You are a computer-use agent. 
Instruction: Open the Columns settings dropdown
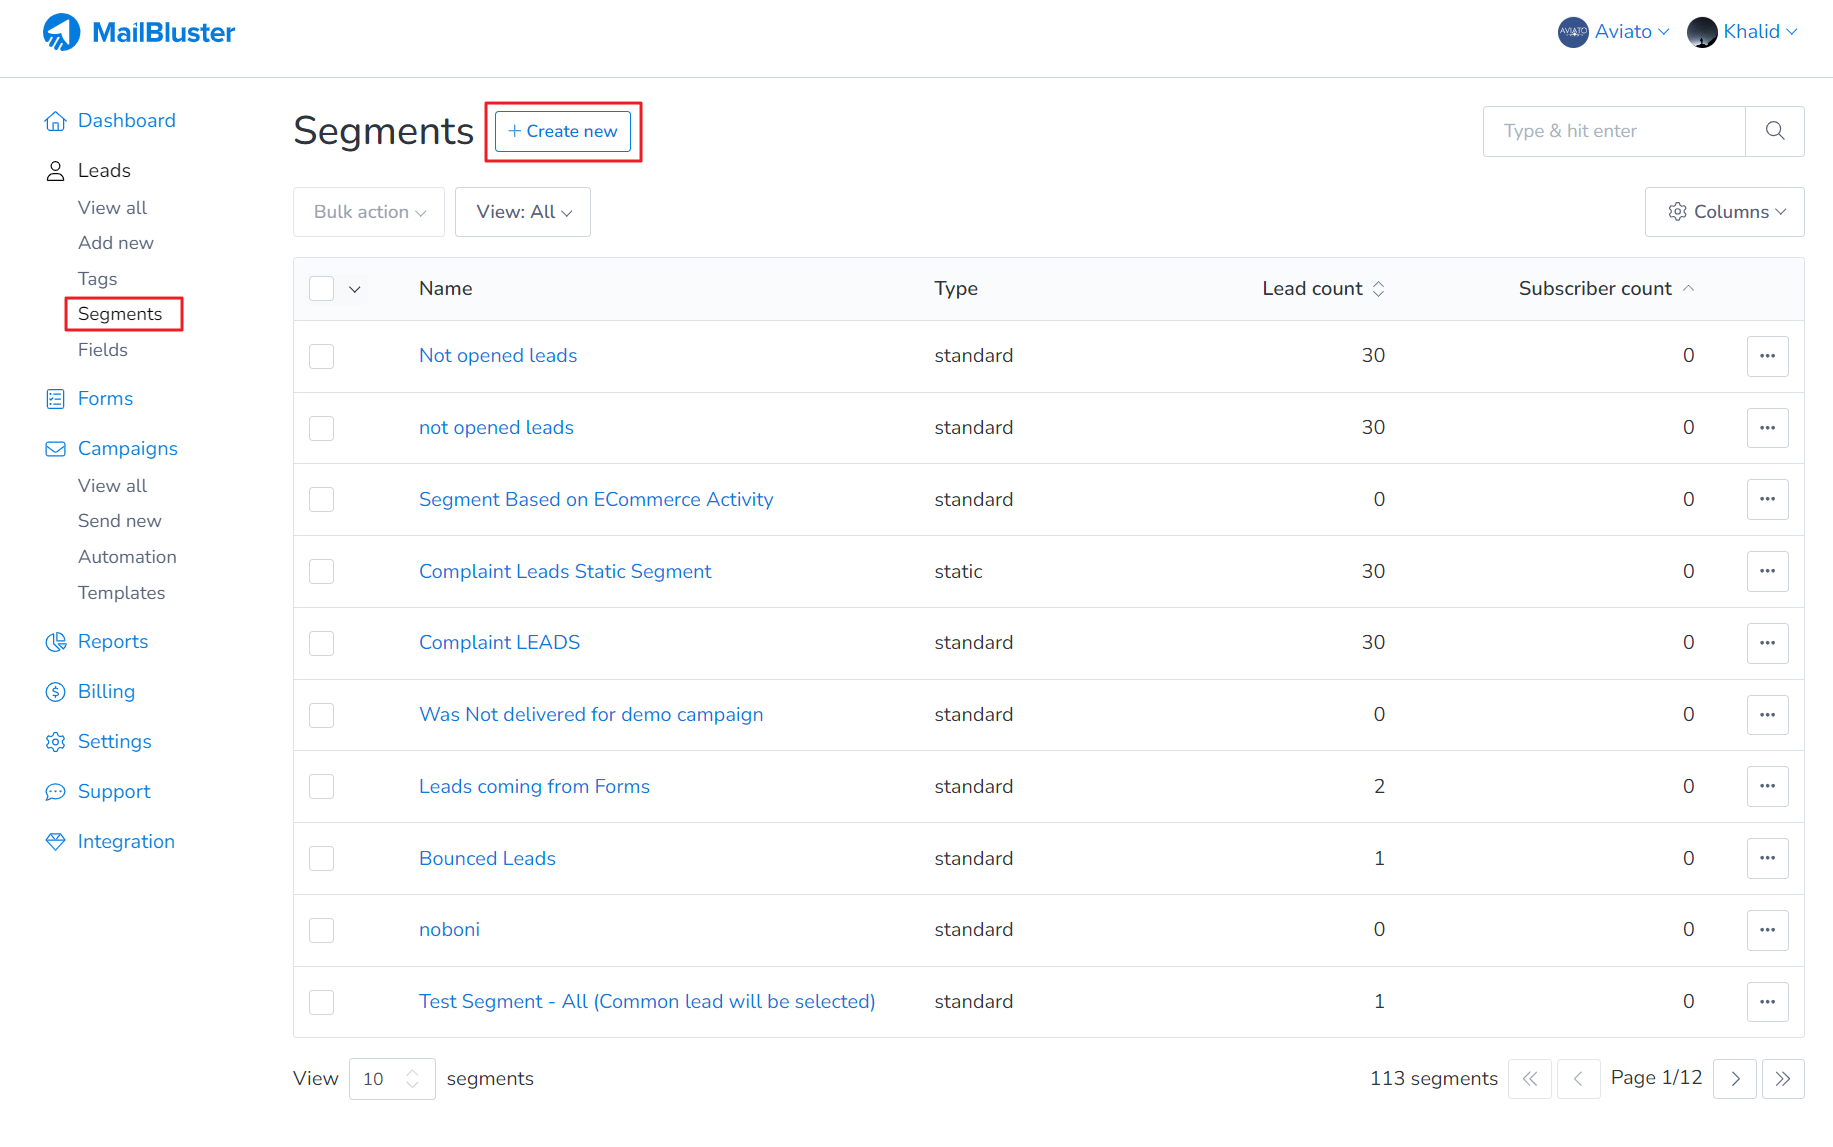click(x=1724, y=212)
